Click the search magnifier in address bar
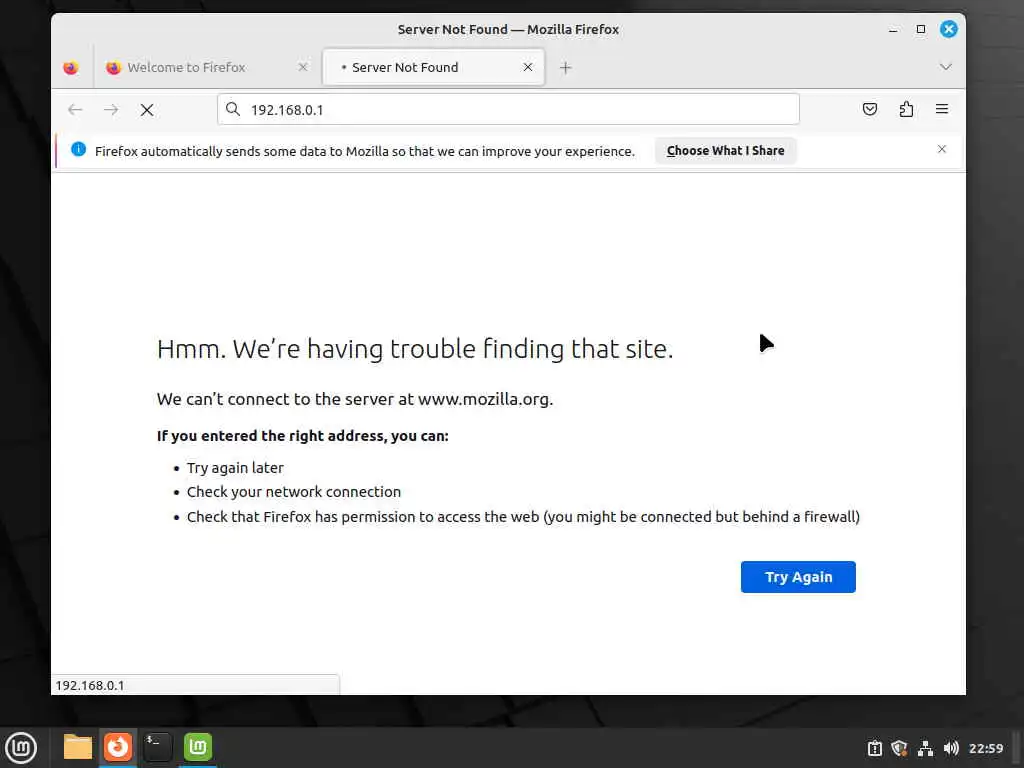Viewport: 1024px width, 768px height. (x=233, y=109)
